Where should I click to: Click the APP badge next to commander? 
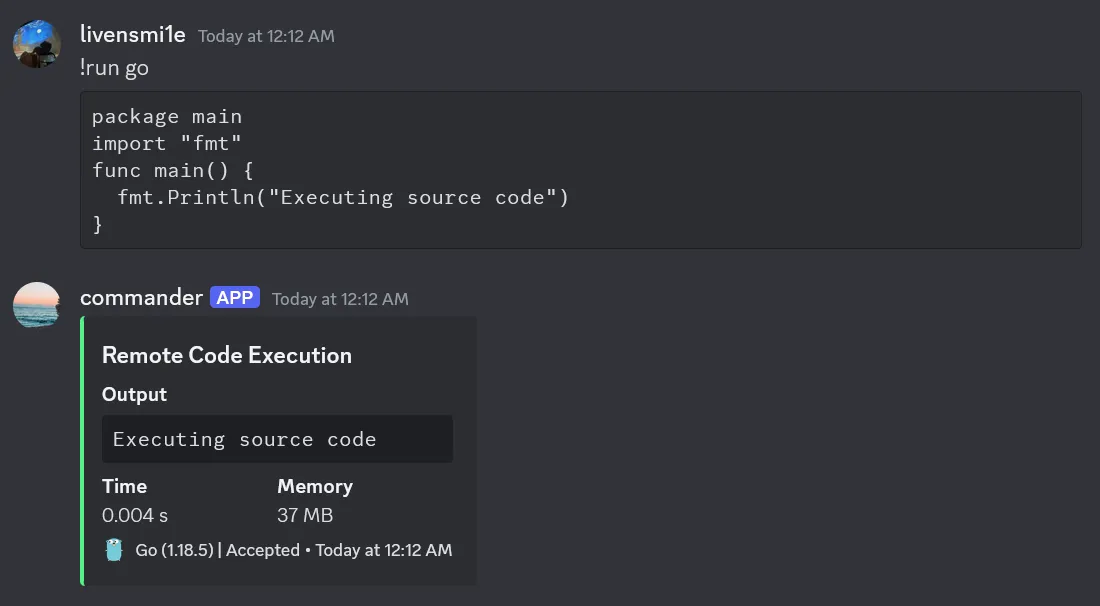click(234, 297)
